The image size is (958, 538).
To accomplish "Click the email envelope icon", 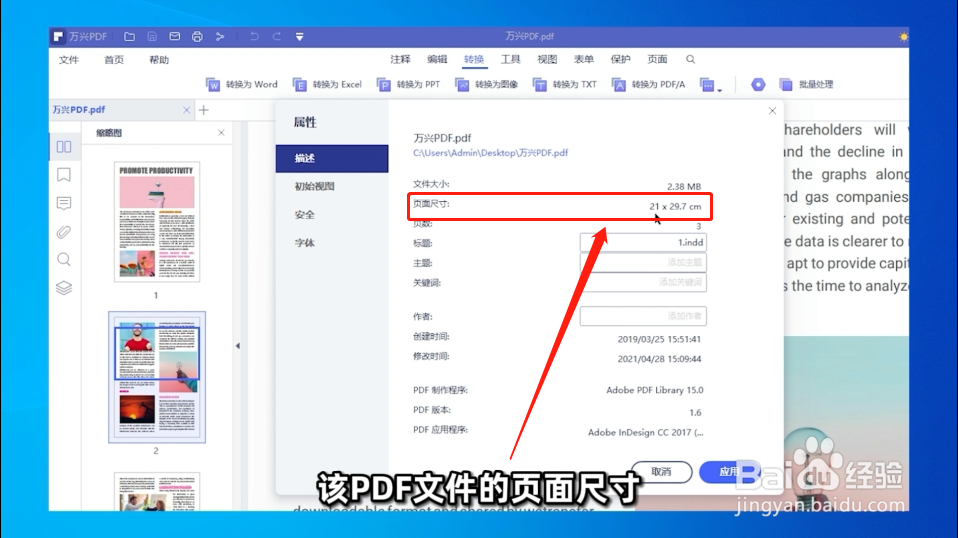I will coord(175,37).
